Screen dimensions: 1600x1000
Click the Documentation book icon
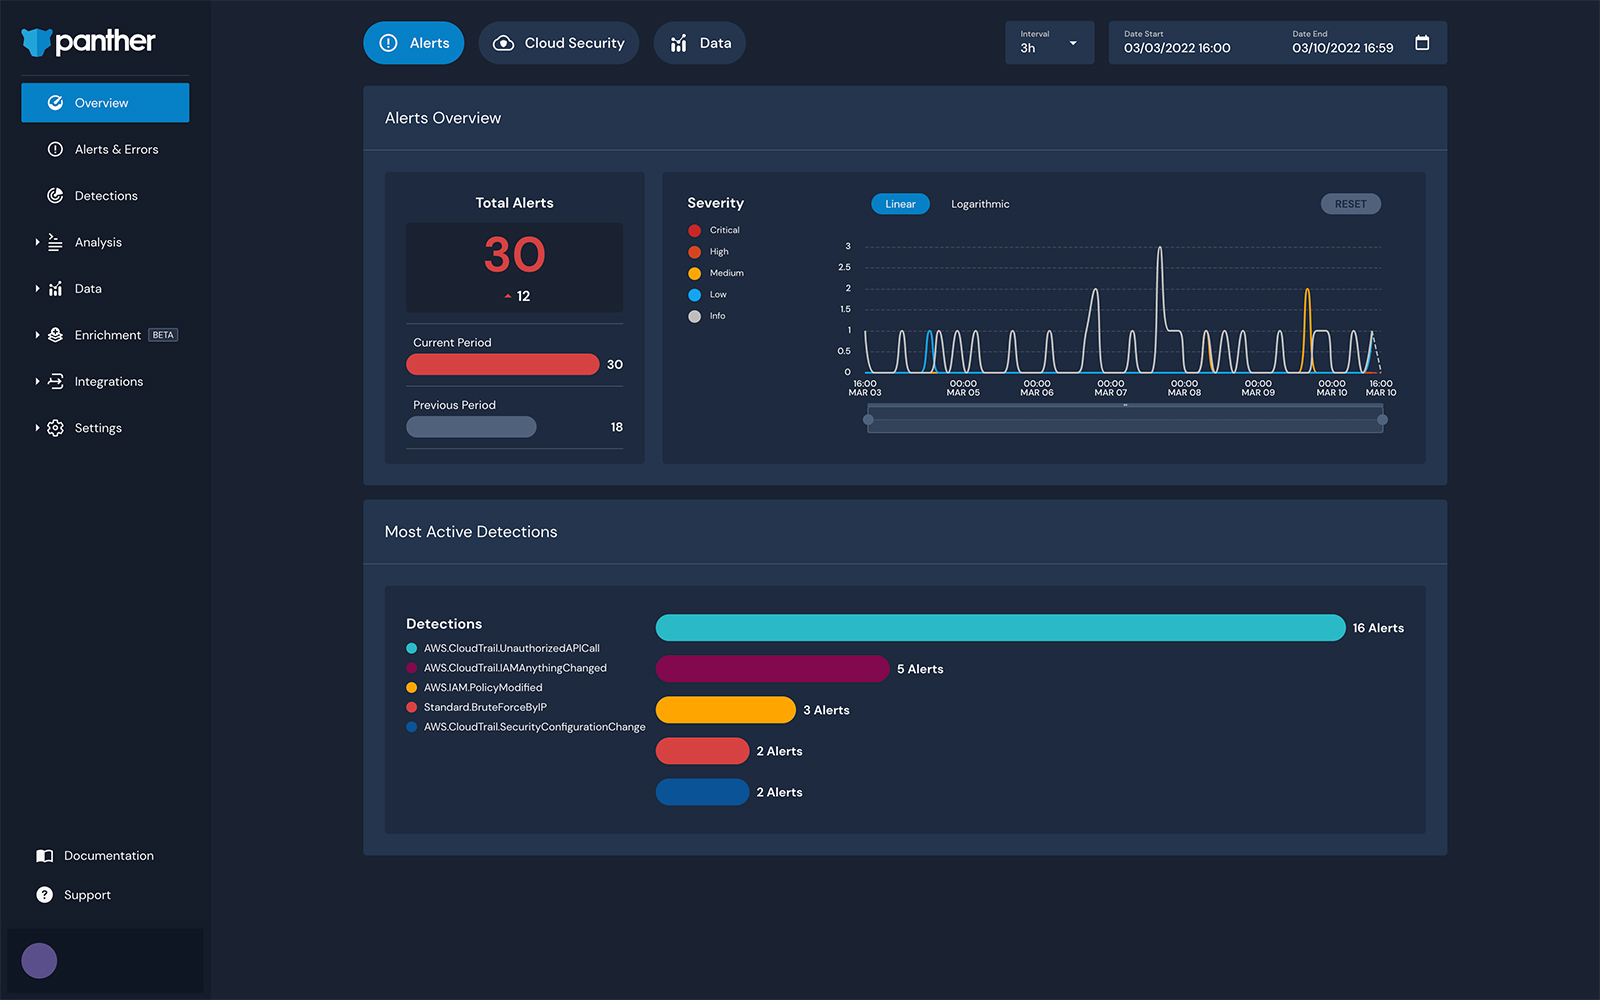pyautogui.click(x=44, y=856)
